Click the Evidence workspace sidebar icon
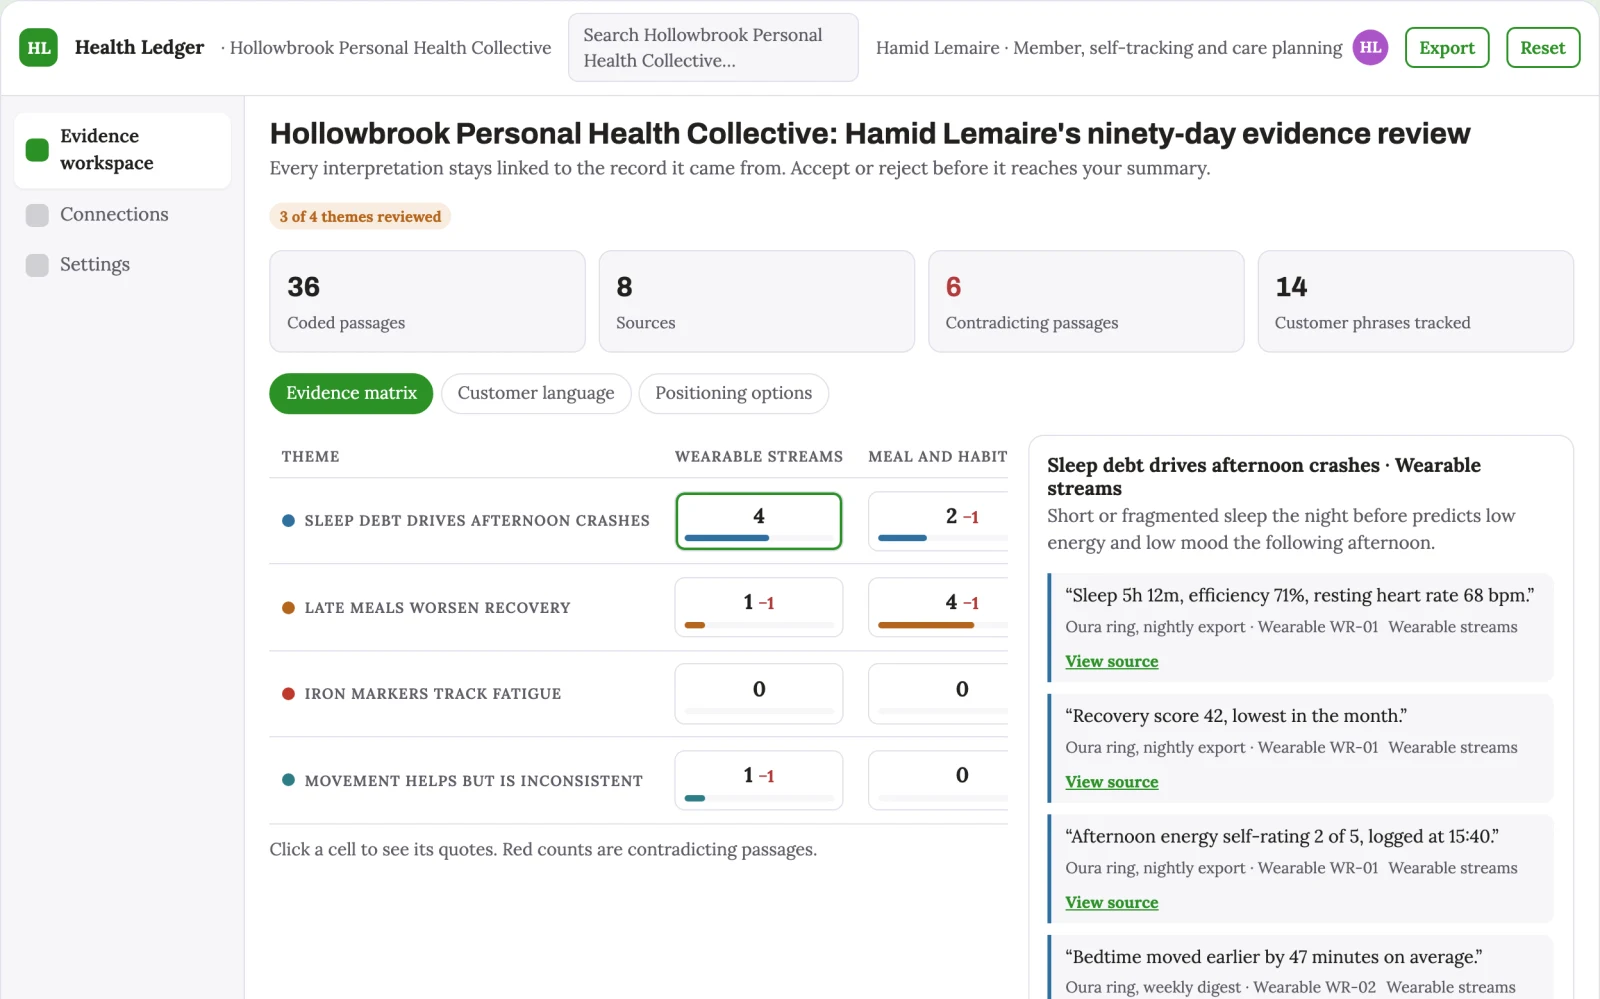 click(37, 150)
